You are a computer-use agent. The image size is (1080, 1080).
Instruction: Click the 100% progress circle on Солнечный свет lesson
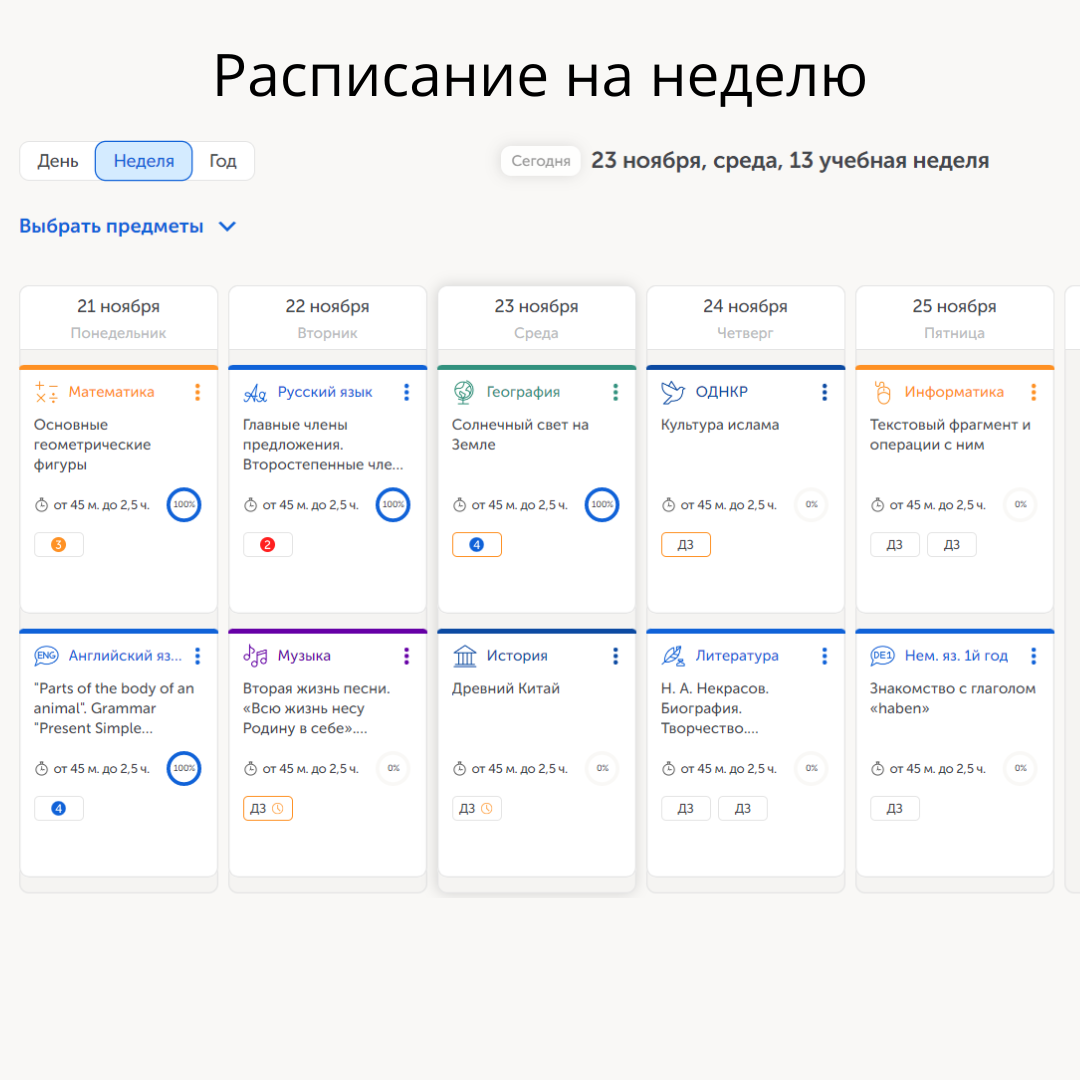601,505
